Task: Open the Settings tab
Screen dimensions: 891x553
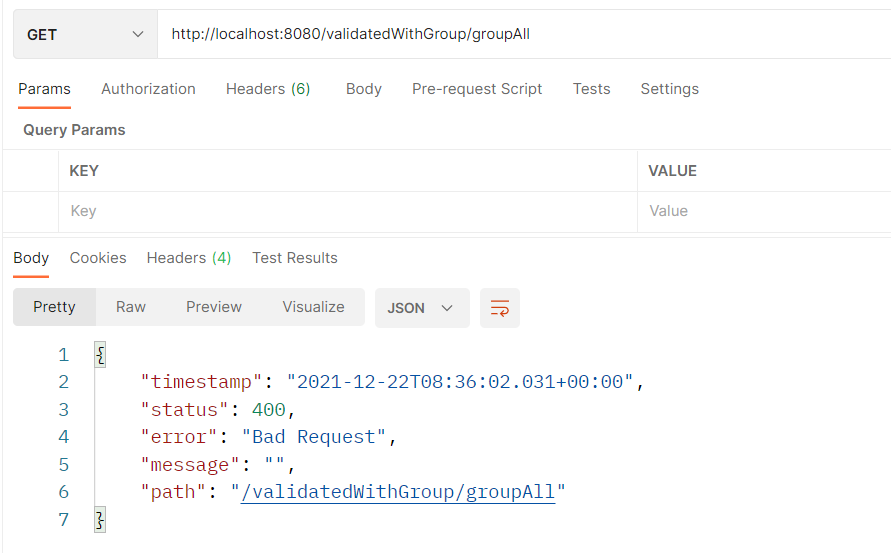Action: point(669,89)
